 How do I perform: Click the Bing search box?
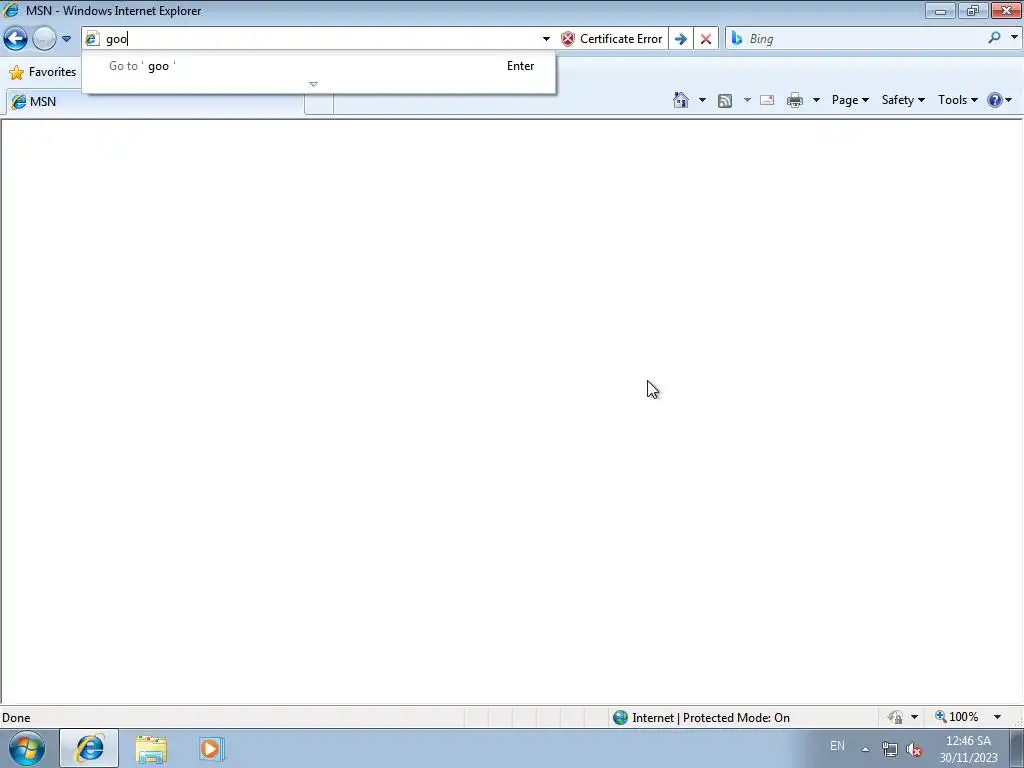pos(863,39)
